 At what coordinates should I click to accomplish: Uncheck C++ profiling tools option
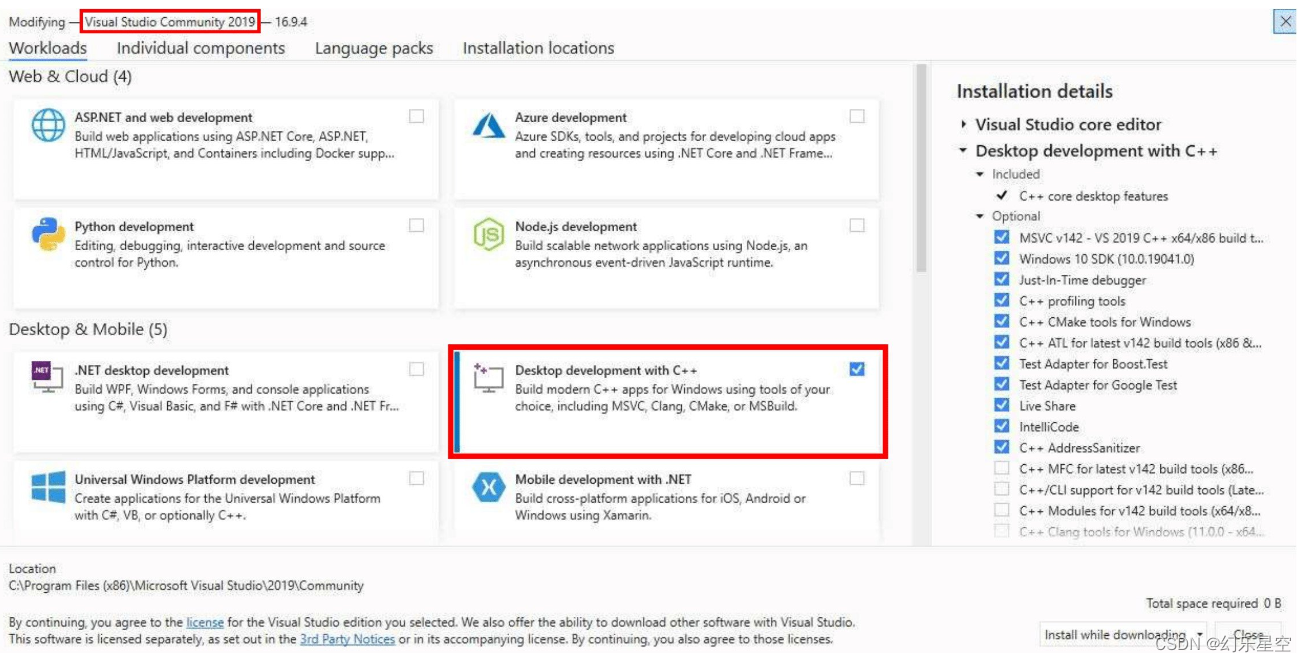point(1001,301)
